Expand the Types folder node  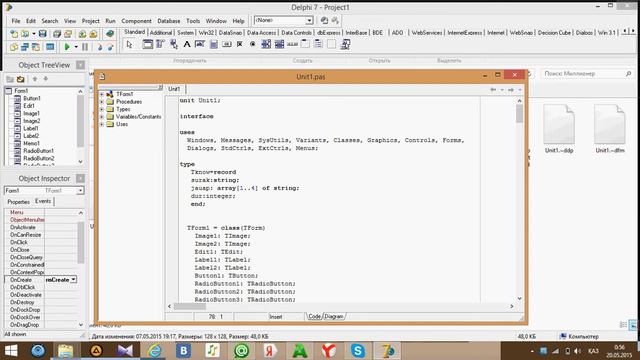click(x=102, y=109)
